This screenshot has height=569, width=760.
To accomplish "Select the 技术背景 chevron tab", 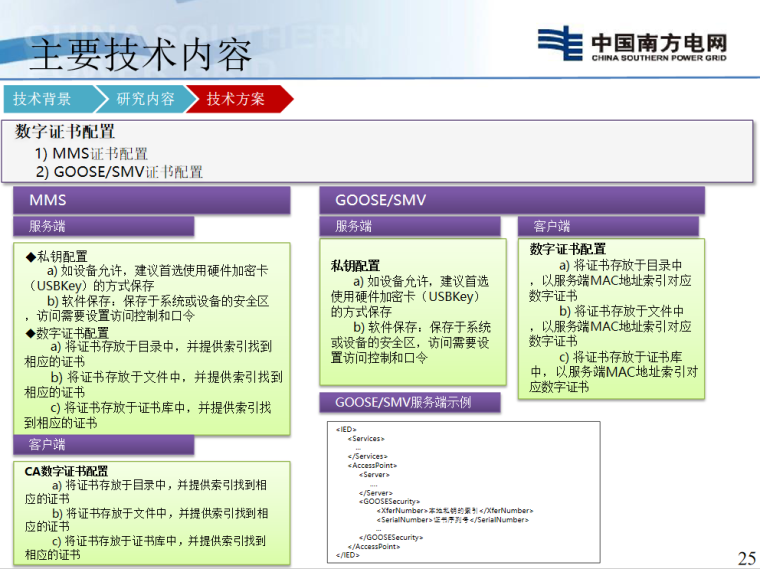I will 46,99.
